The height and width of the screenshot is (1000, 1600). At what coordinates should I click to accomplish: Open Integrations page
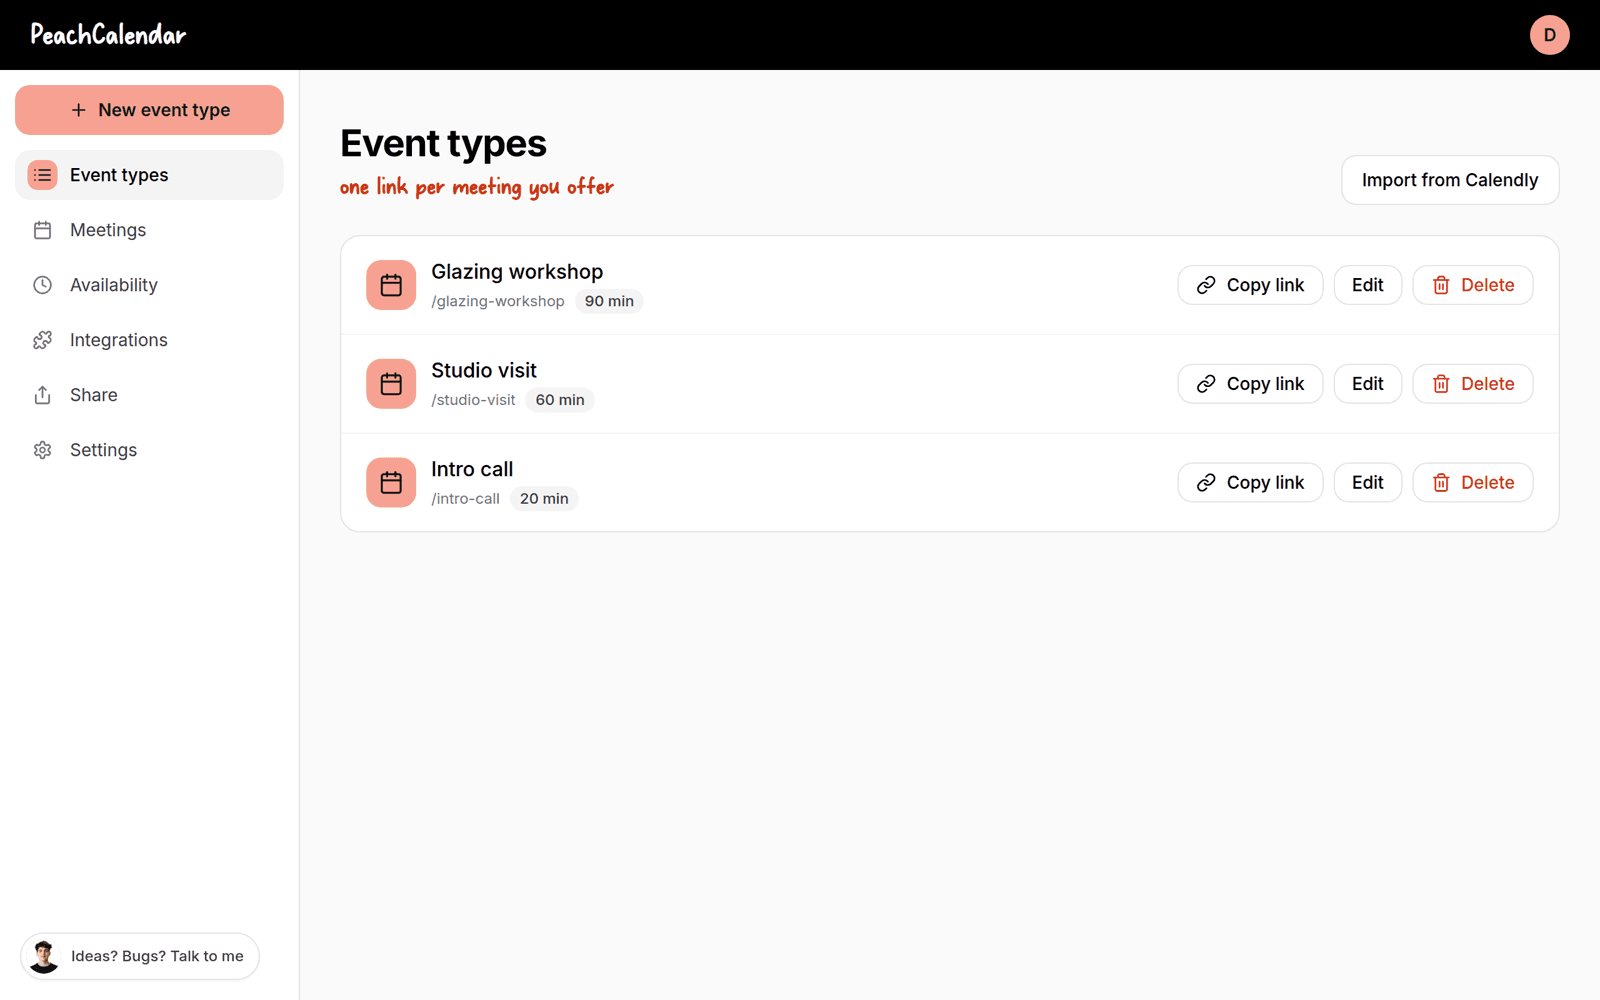click(149, 340)
